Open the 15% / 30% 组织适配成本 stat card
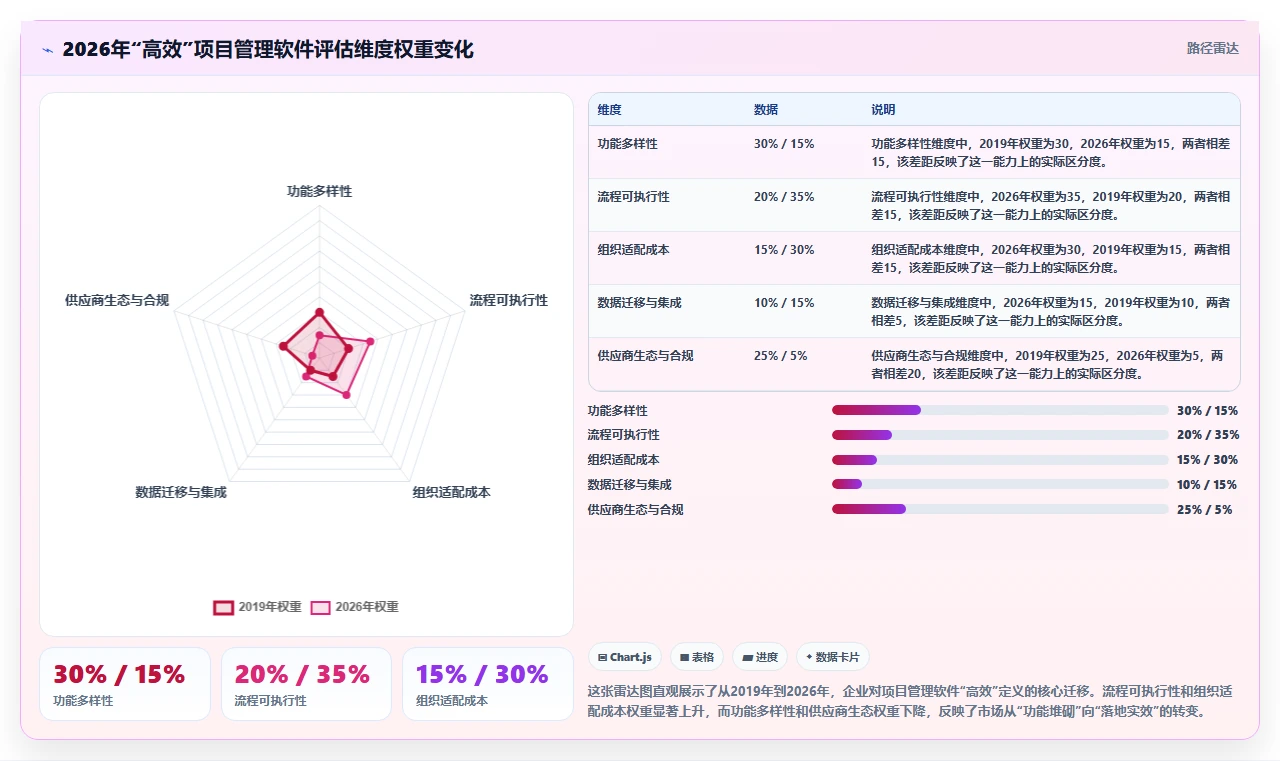This screenshot has height=761, width=1280. (487, 684)
